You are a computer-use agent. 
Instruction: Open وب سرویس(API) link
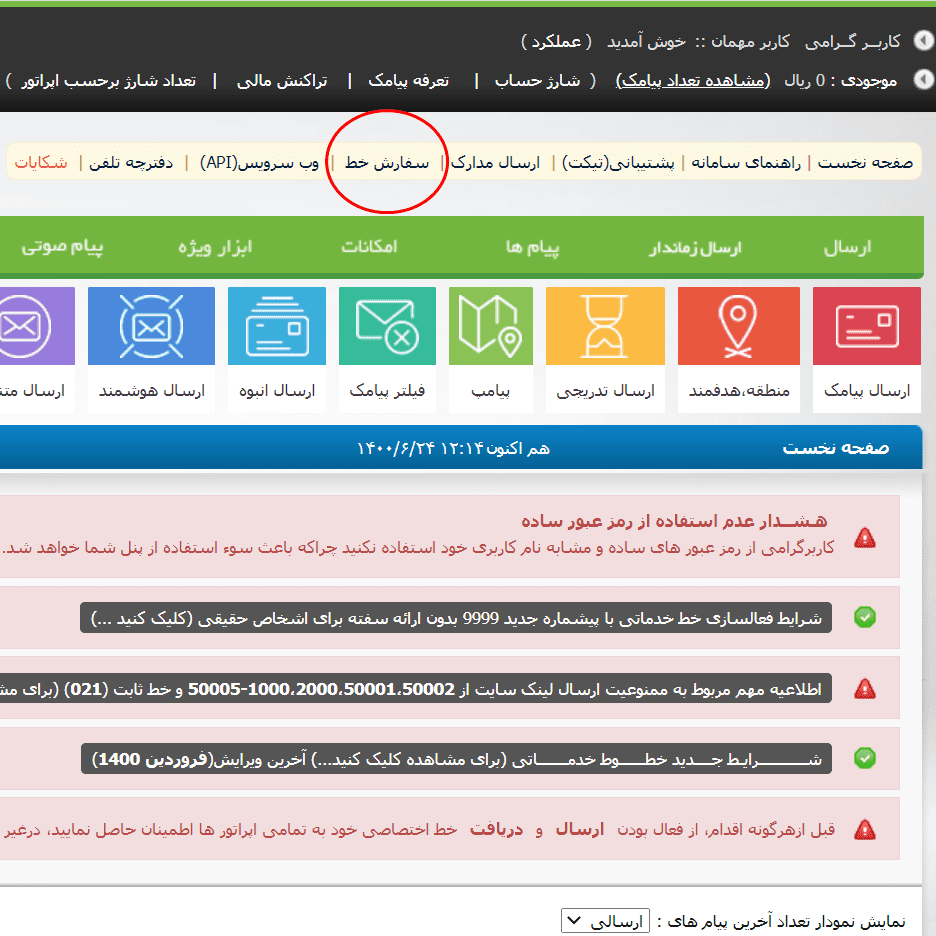pos(259,162)
